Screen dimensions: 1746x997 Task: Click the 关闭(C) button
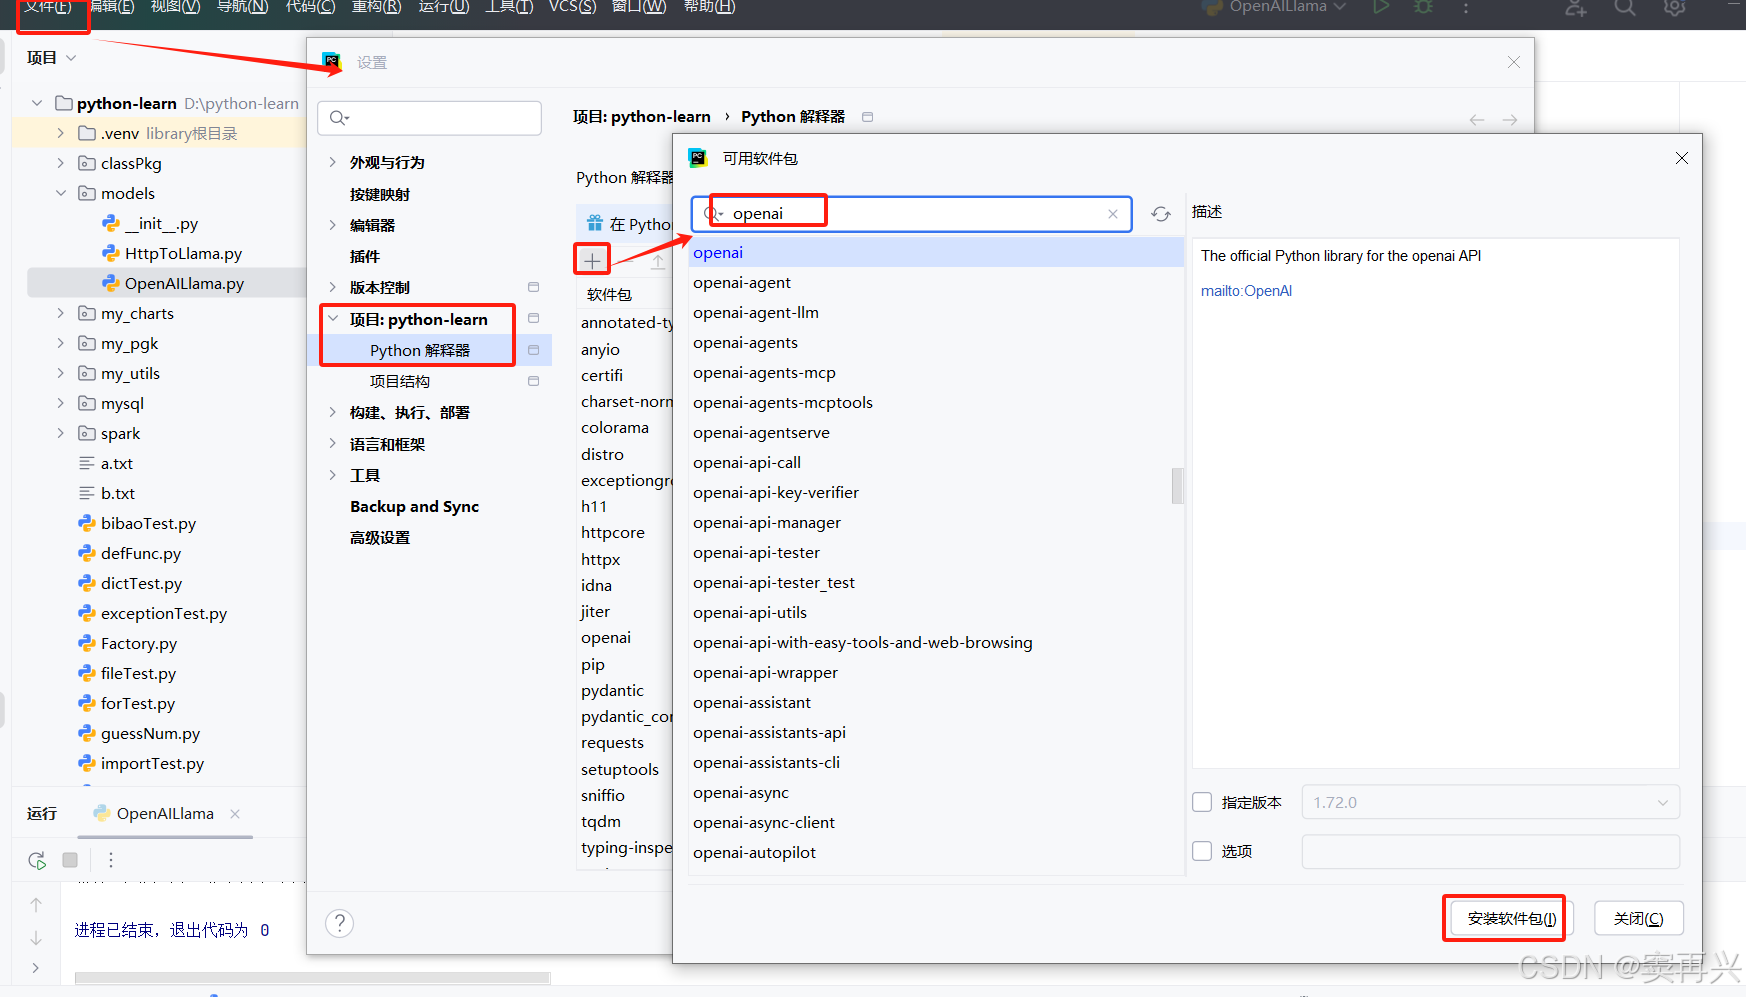tap(1638, 919)
